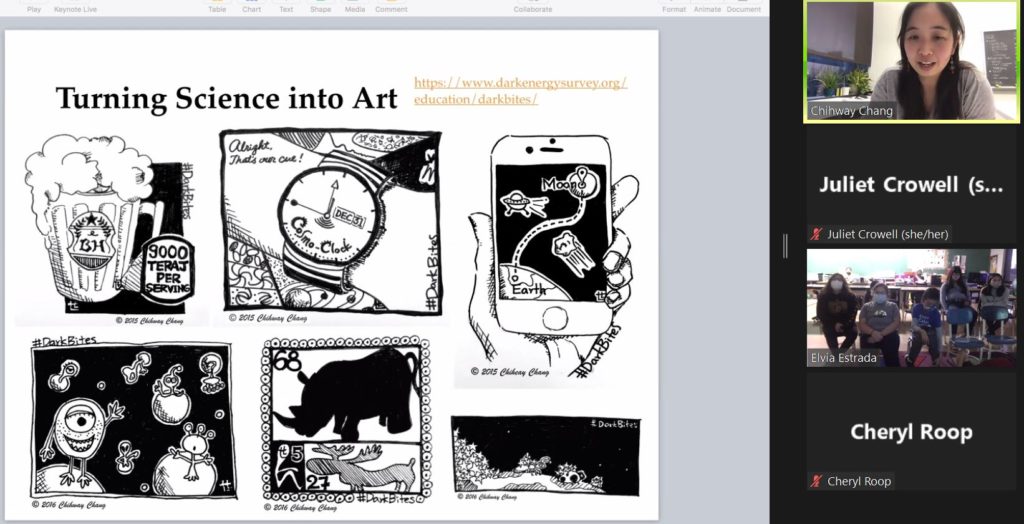Viewport: 1024px width, 524px height.
Task: Click the Collaborate toolbar button
Action: coord(533,8)
